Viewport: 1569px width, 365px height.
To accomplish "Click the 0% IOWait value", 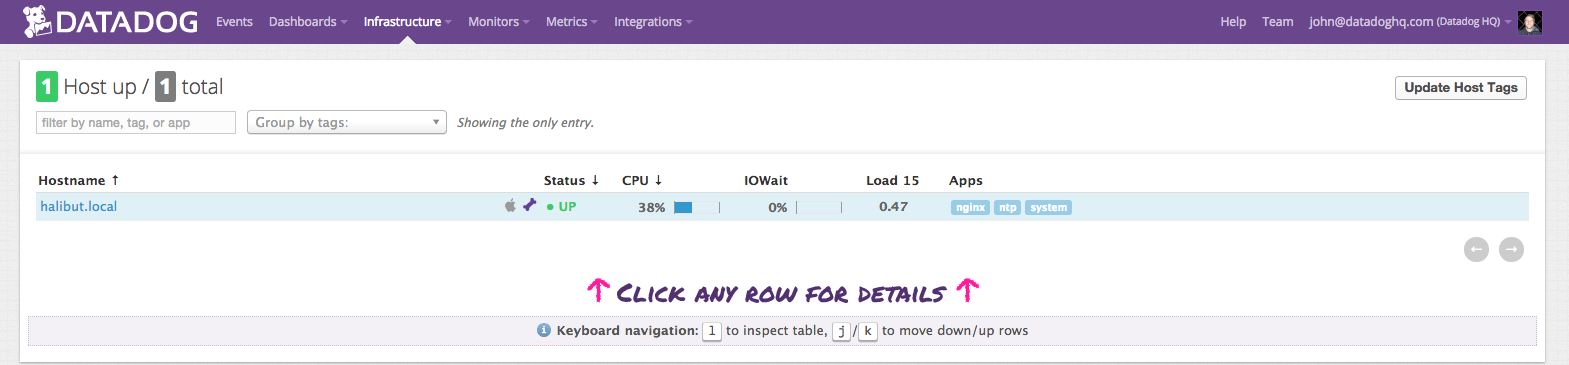I will (778, 208).
